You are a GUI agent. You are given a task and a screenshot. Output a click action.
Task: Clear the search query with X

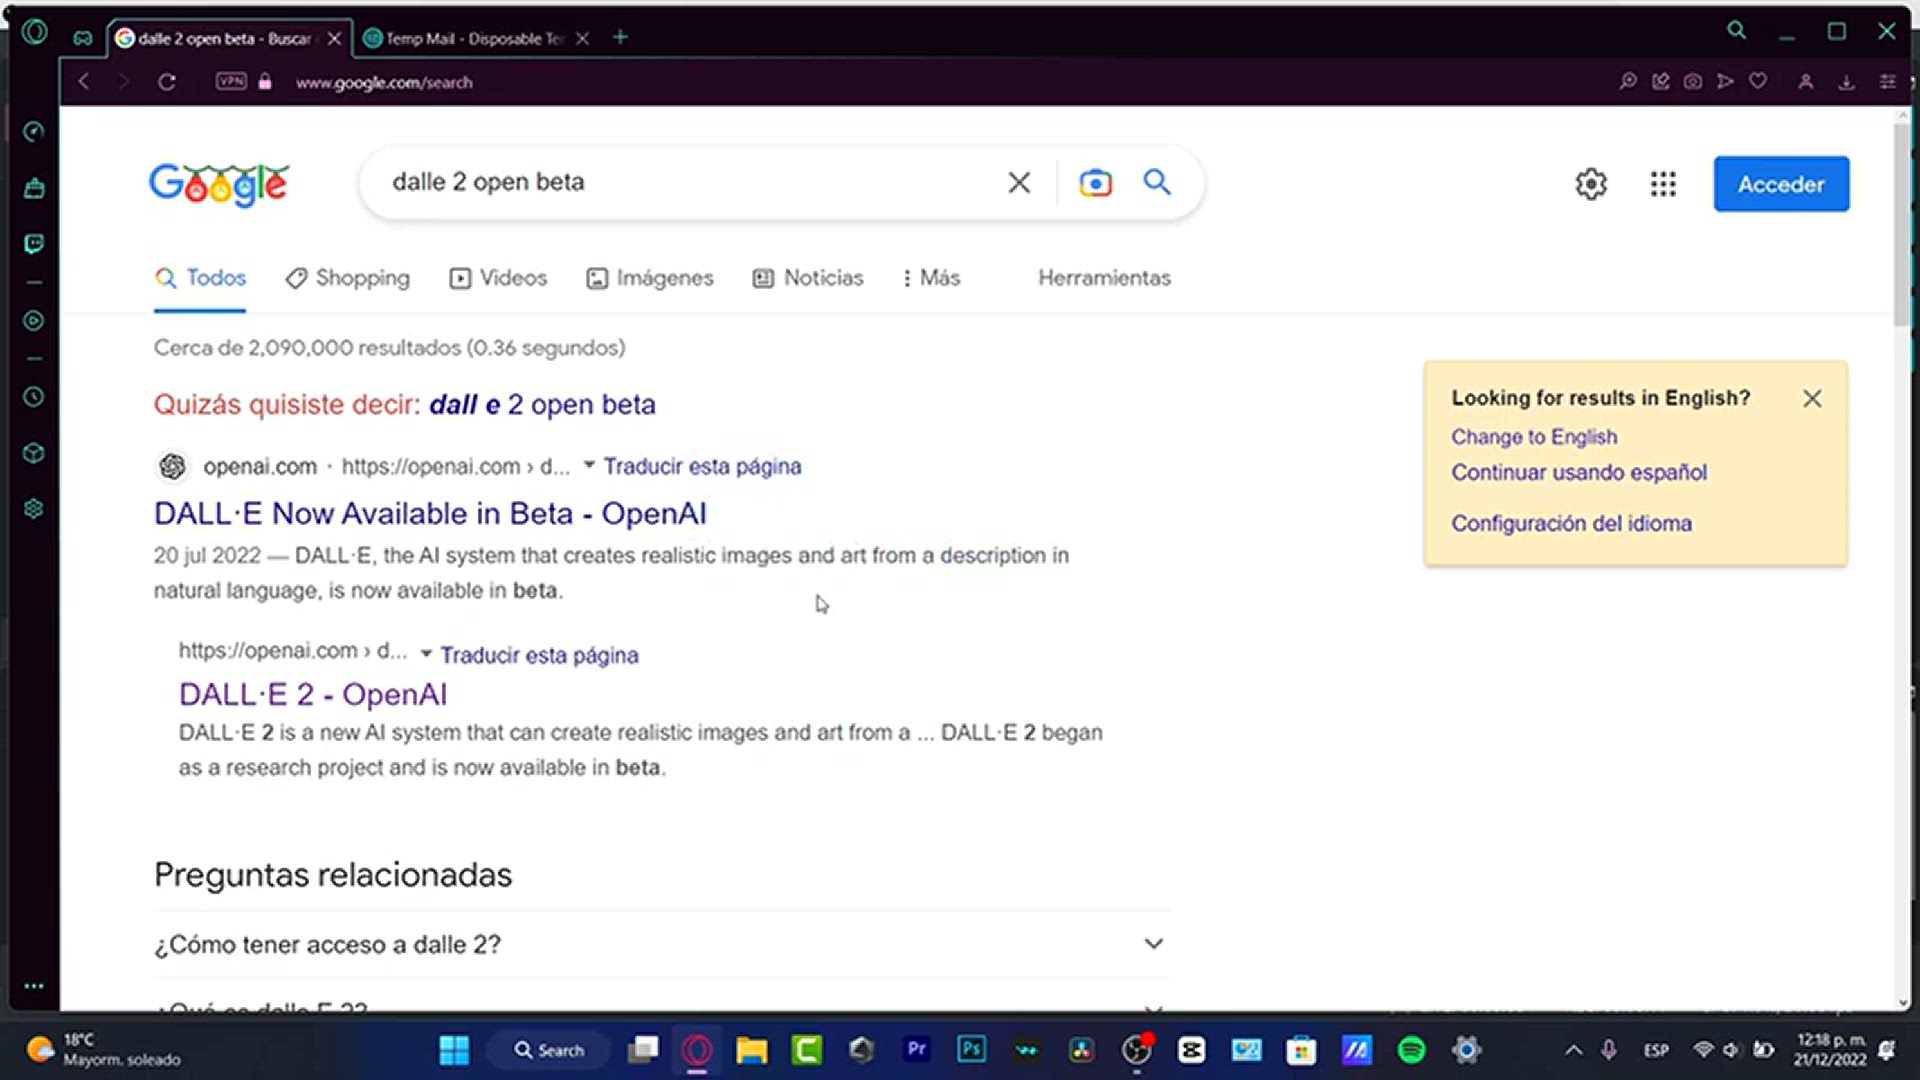[1019, 182]
